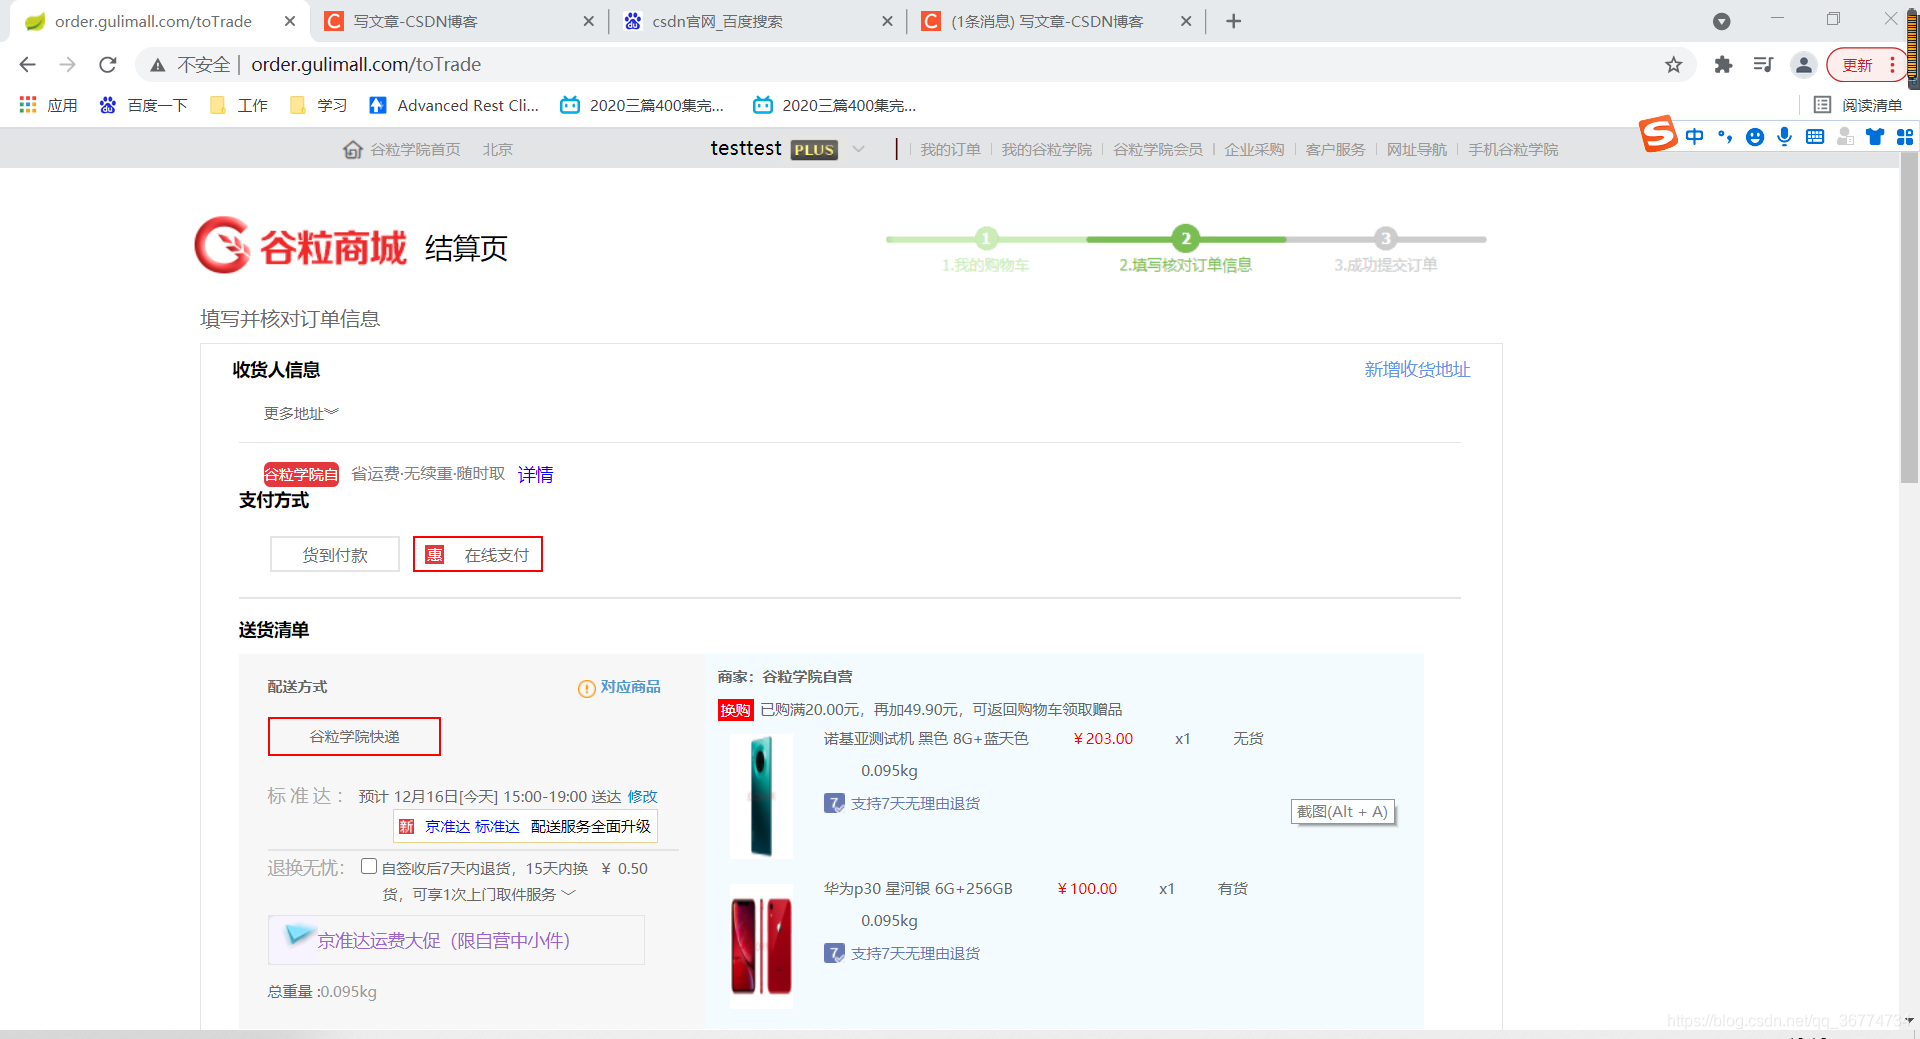The image size is (1920, 1039).
Task: Open the 应用 apps grid shortcut
Action: pyautogui.click(x=48, y=105)
